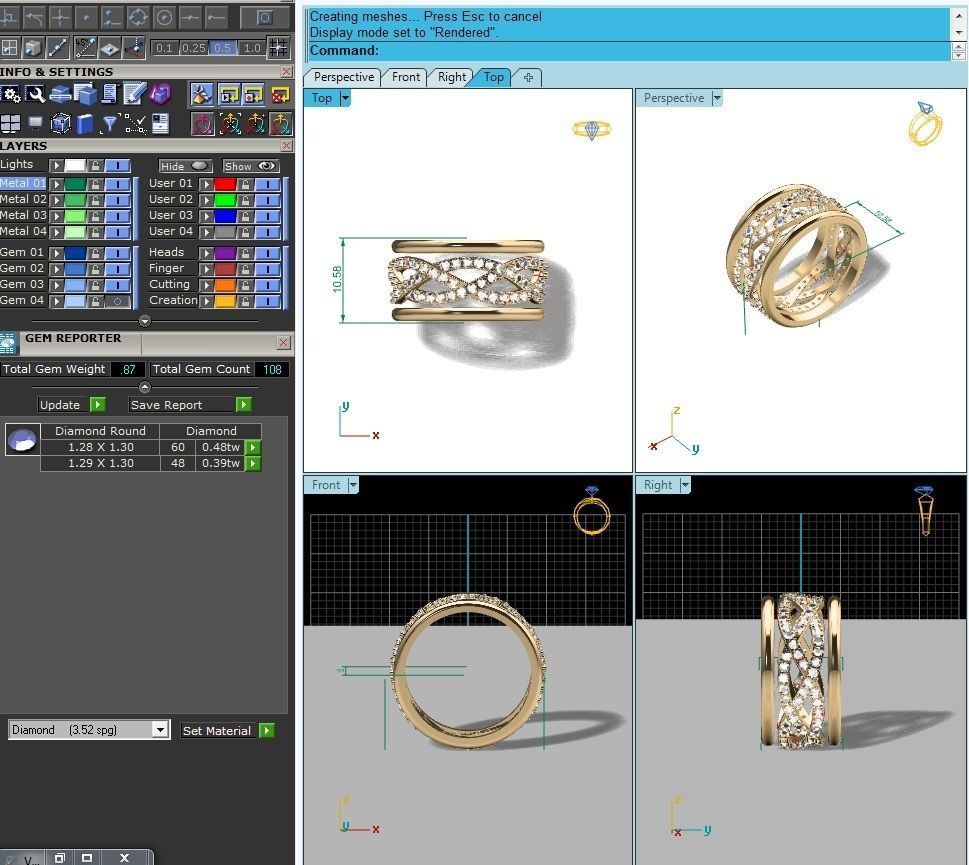This screenshot has width=969, height=865.
Task: Click the Hide layers button
Action: point(185,166)
